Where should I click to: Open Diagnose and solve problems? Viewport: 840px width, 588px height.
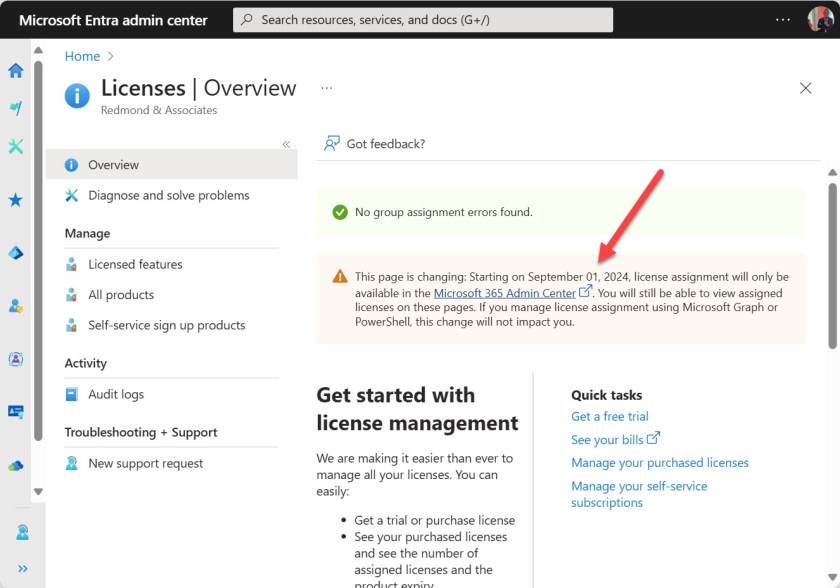171,195
